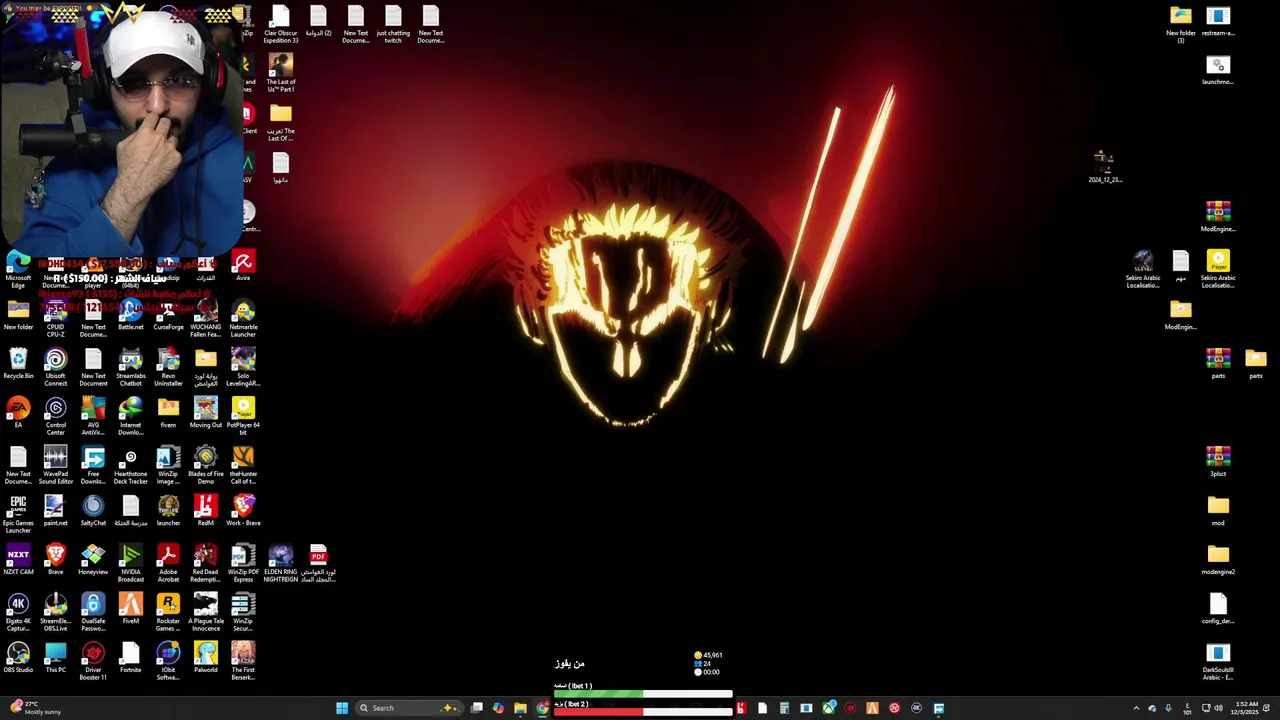Open CurseForge desktop icon

click(168, 315)
